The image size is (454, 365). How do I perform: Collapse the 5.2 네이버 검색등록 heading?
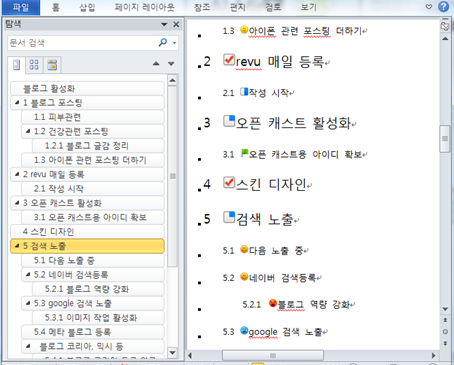(28, 274)
